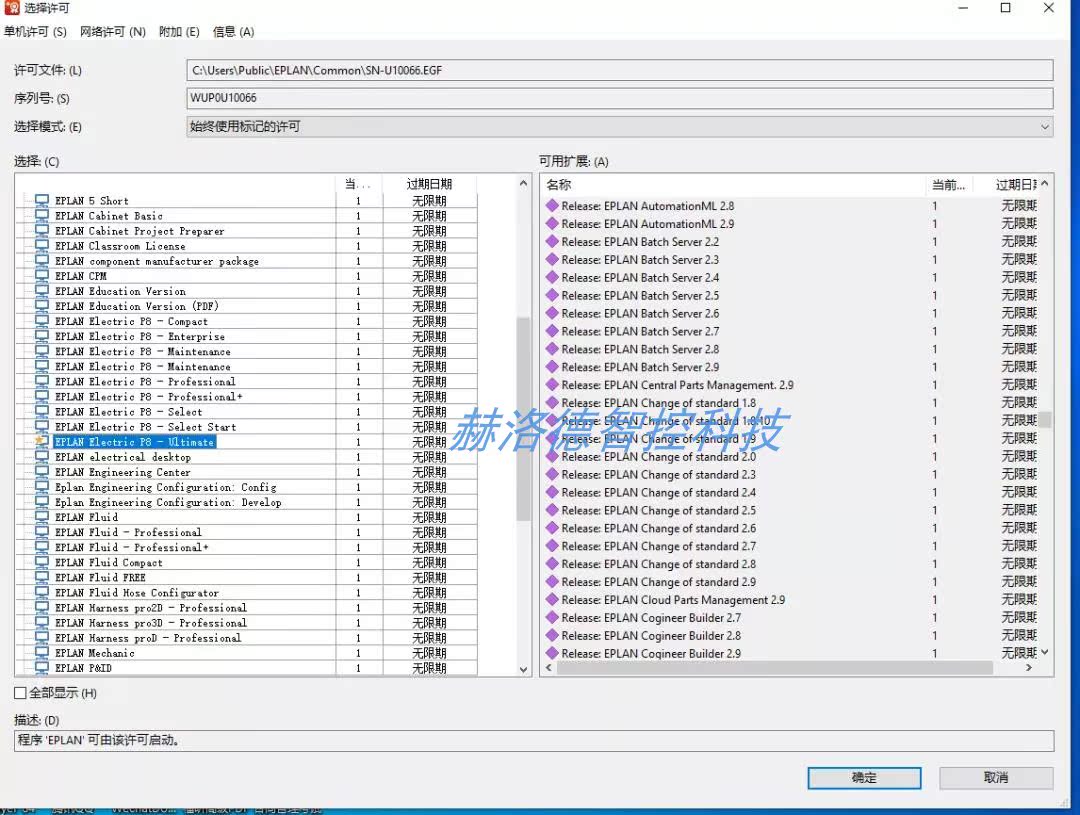This screenshot has height=815, width=1080.
Task: Select EPLAN electrical desktop
Action: click(123, 457)
